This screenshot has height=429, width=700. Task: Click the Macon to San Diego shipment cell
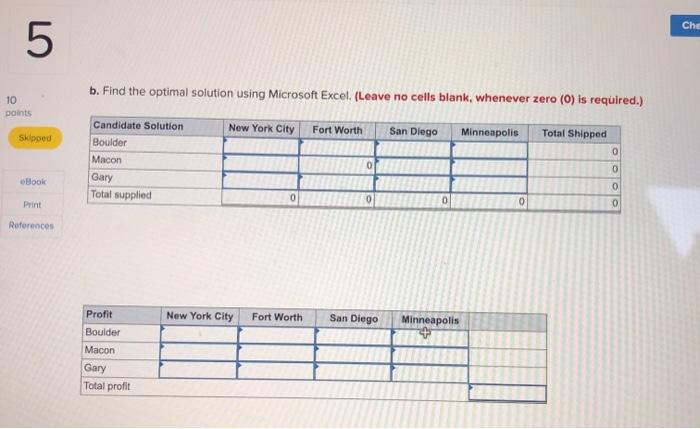pyautogui.click(x=413, y=167)
